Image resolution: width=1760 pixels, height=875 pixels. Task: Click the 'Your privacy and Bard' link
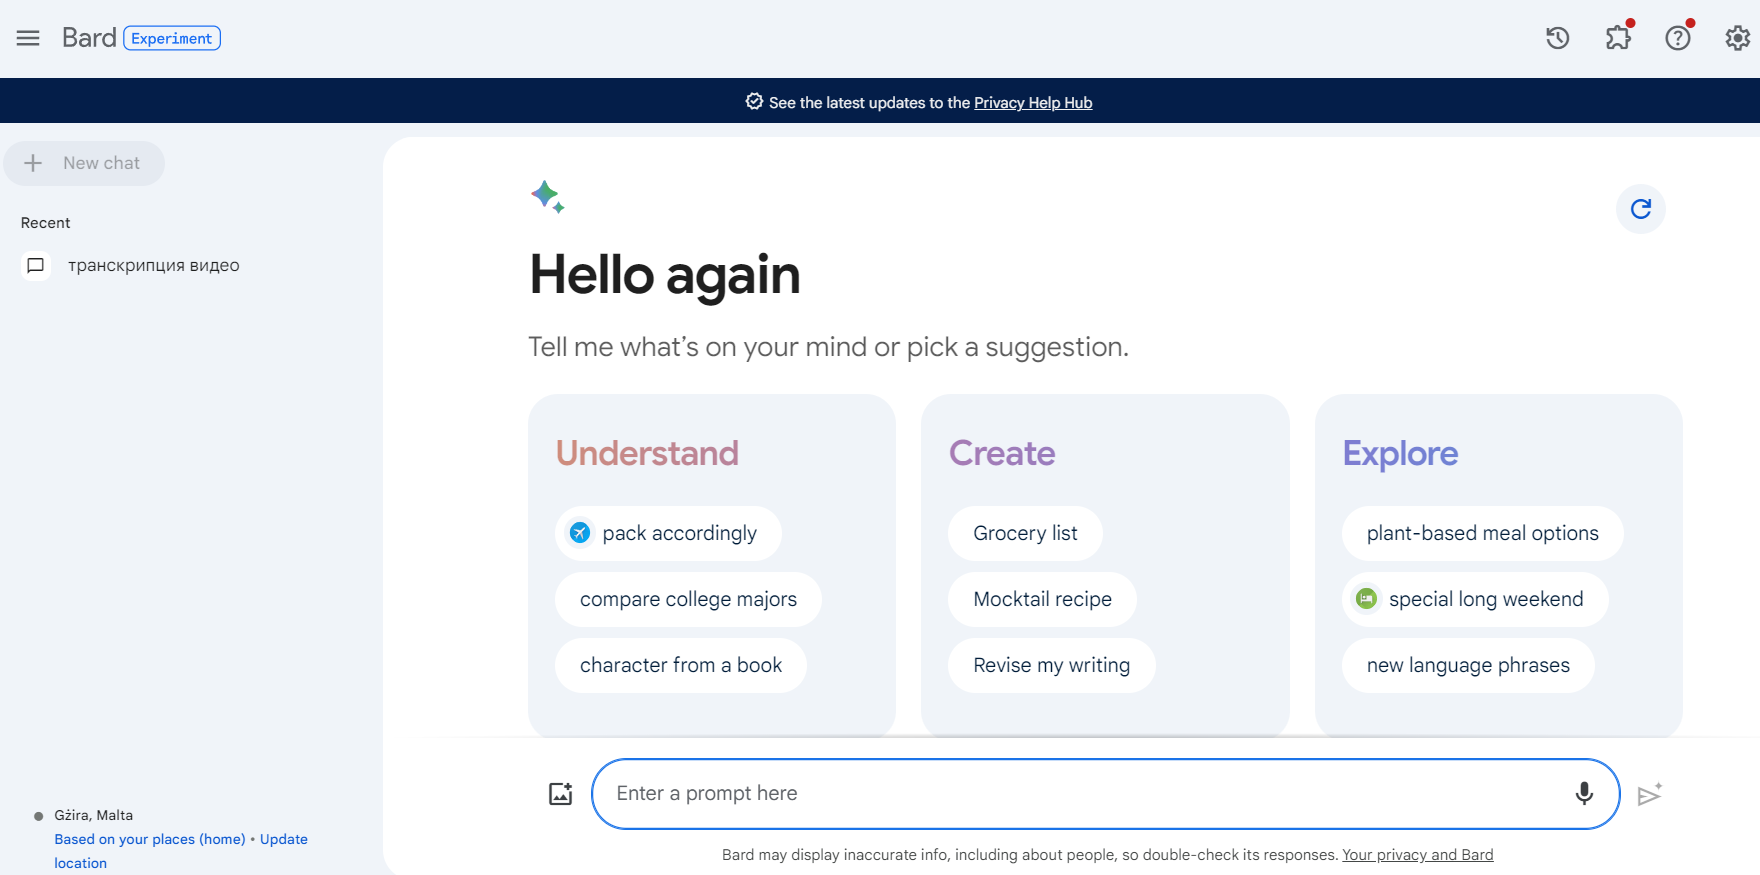coord(1417,855)
